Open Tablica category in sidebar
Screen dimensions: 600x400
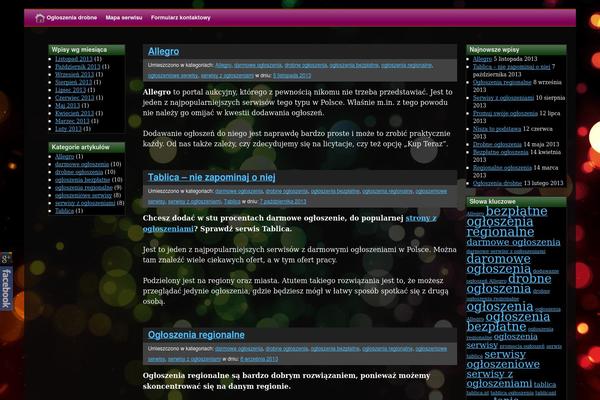(x=64, y=211)
